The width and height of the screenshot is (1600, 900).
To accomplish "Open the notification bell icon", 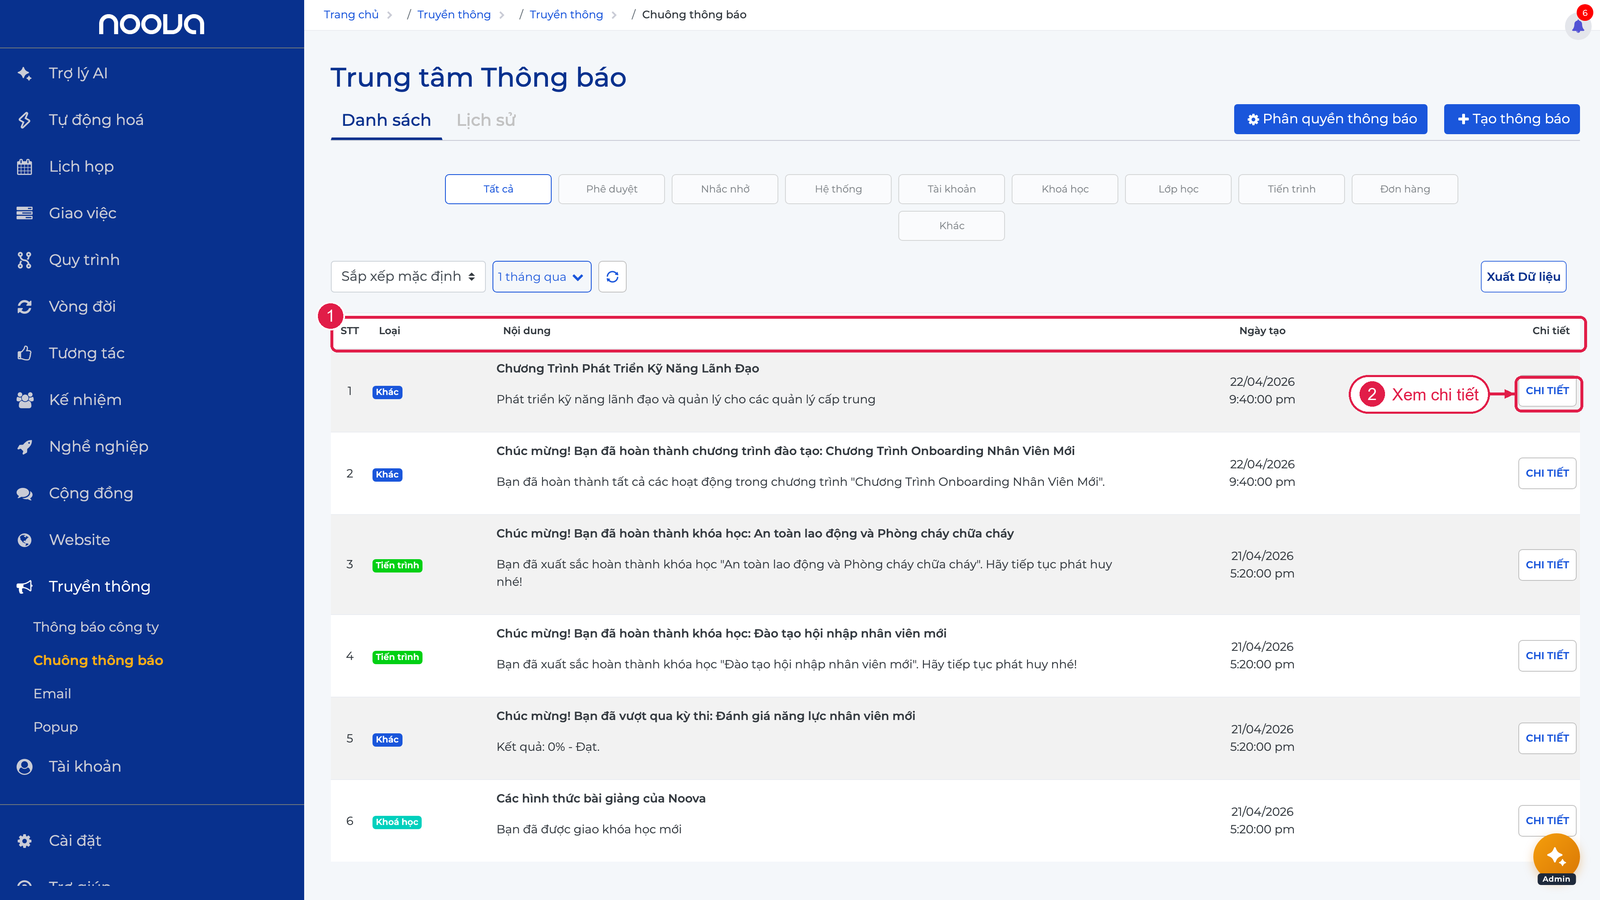I will click(x=1578, y=26).
